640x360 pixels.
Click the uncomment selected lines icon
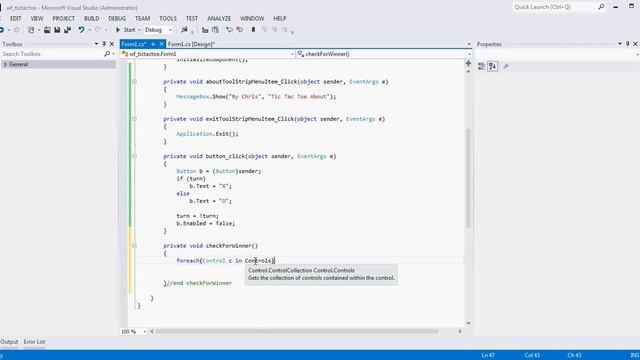click(x=240, y=30)
